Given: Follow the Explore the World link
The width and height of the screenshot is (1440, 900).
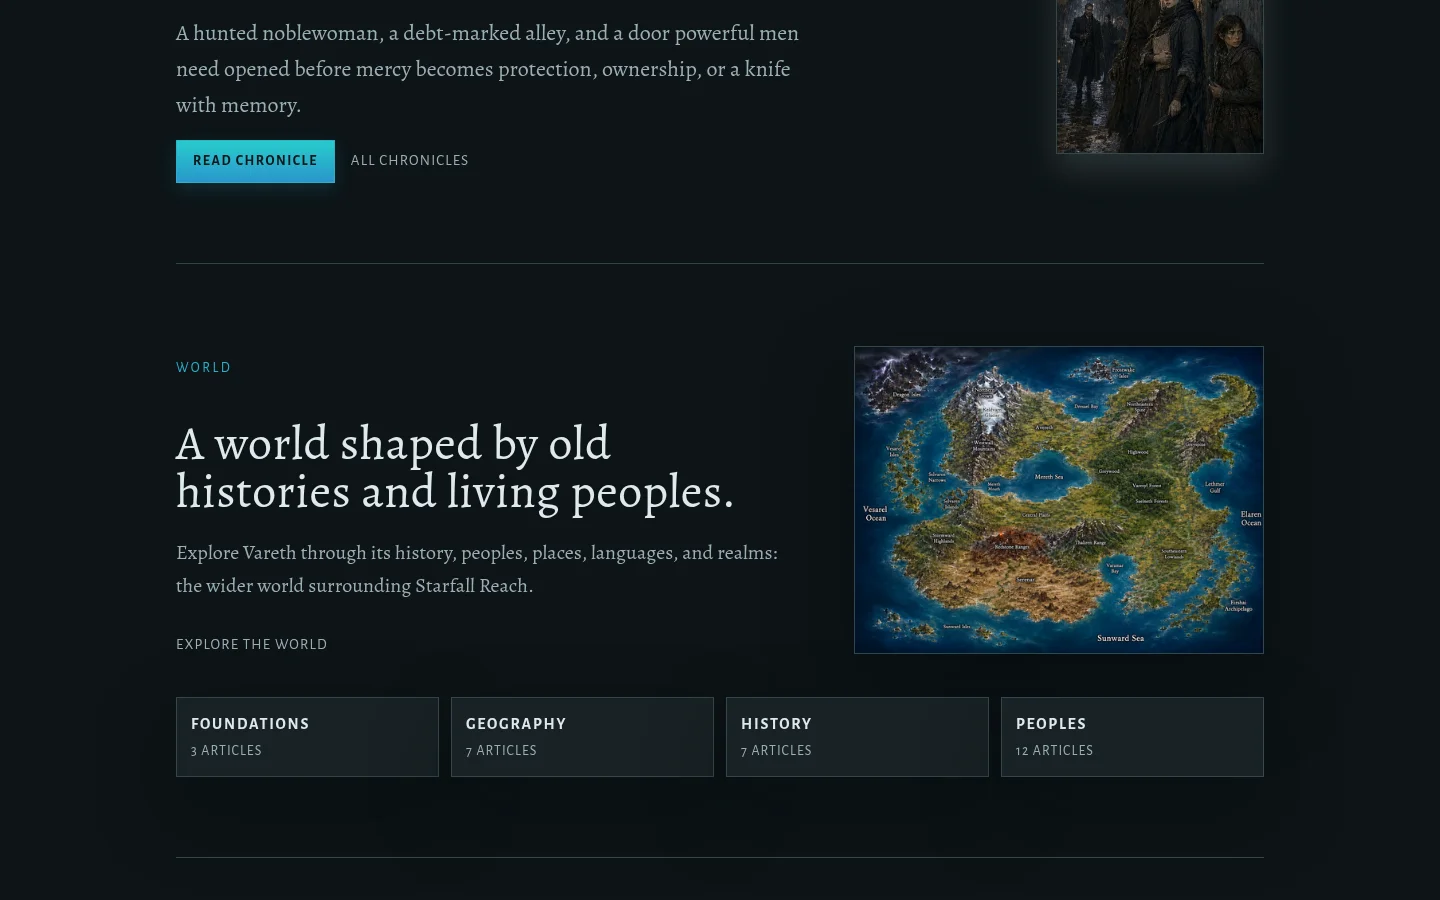Looking at the screenshot, I should [251, 644].
